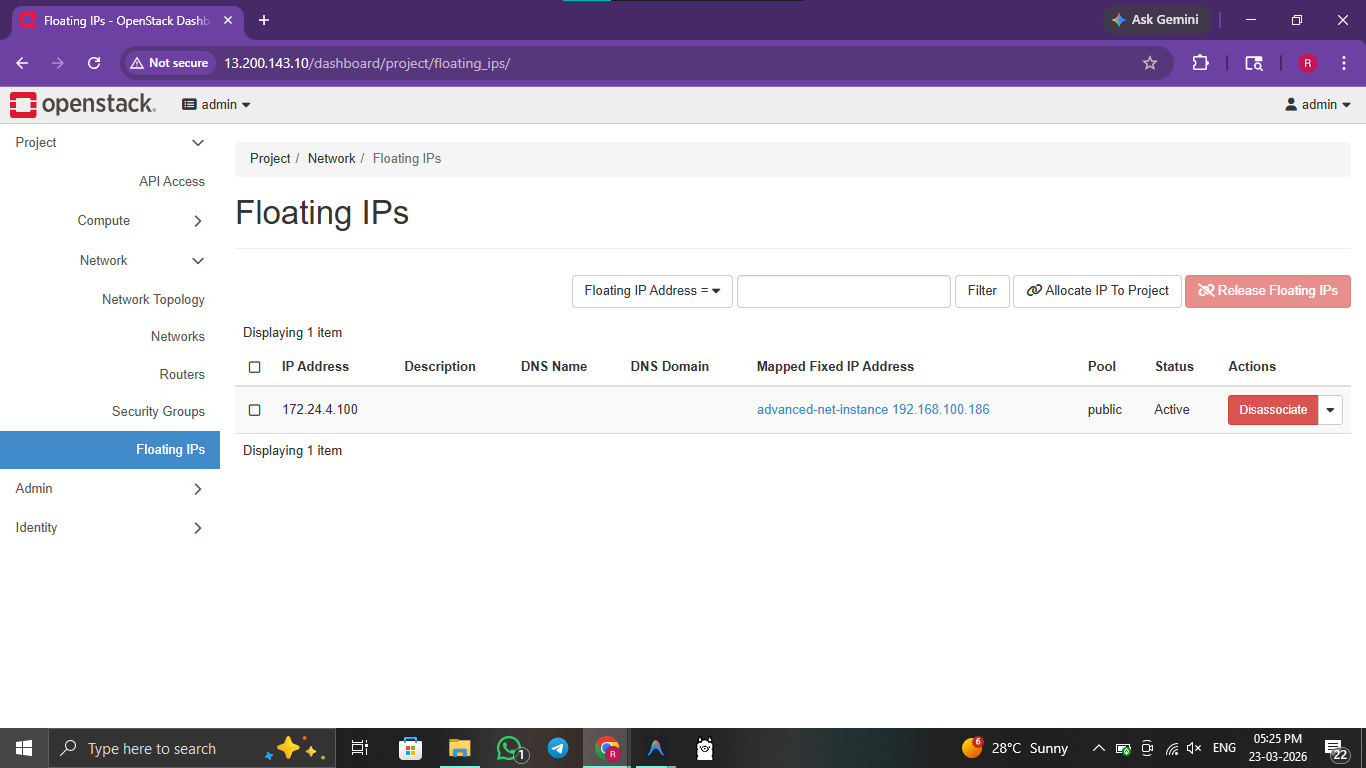Image resolution: width=1366 pixels, height=768 pixels.
Task: Open a new browser tab
Action: click(264, 20)
